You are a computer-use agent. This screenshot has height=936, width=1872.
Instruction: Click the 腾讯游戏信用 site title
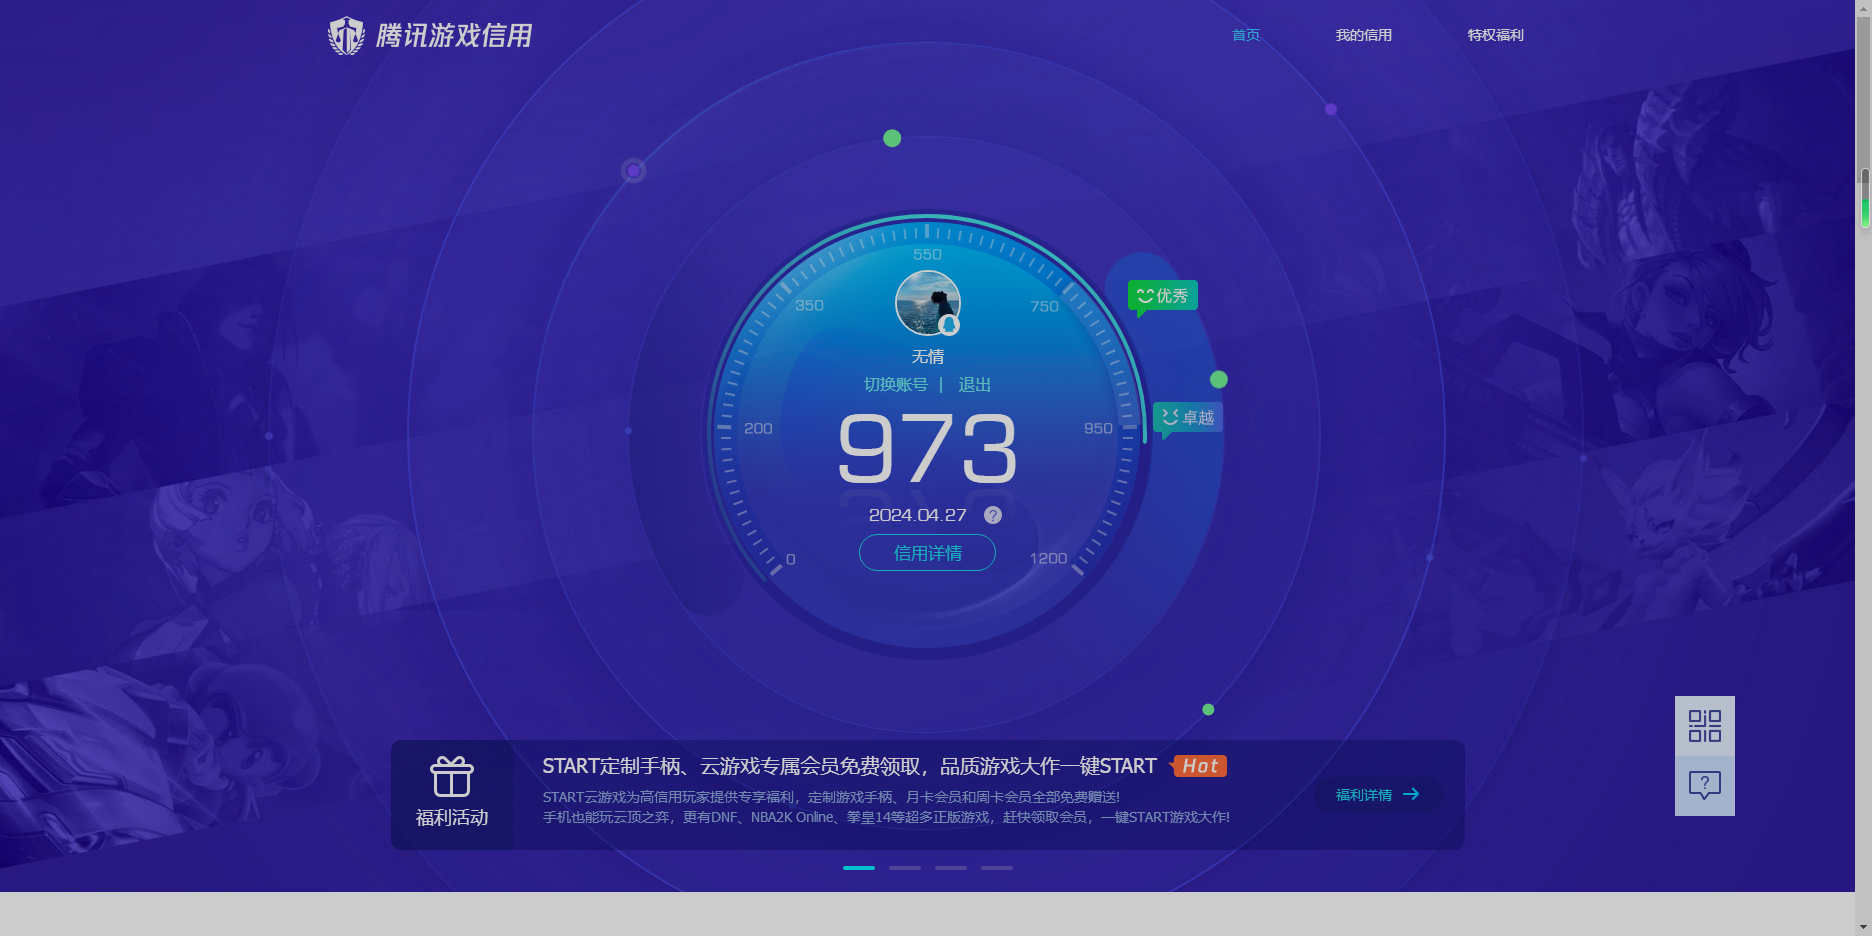click(x=454, y=36)
